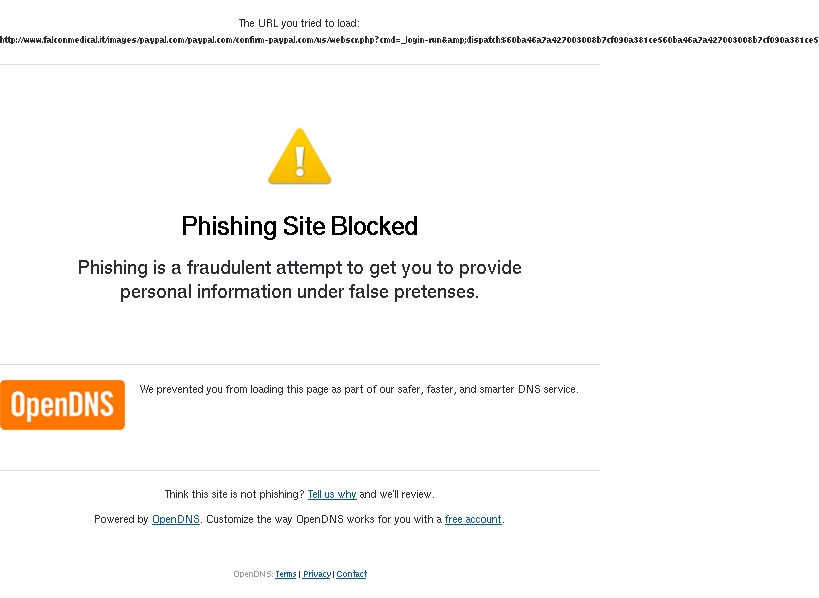Click "The URL you tried to load:" label
The image size is (819, 598).
299,23
